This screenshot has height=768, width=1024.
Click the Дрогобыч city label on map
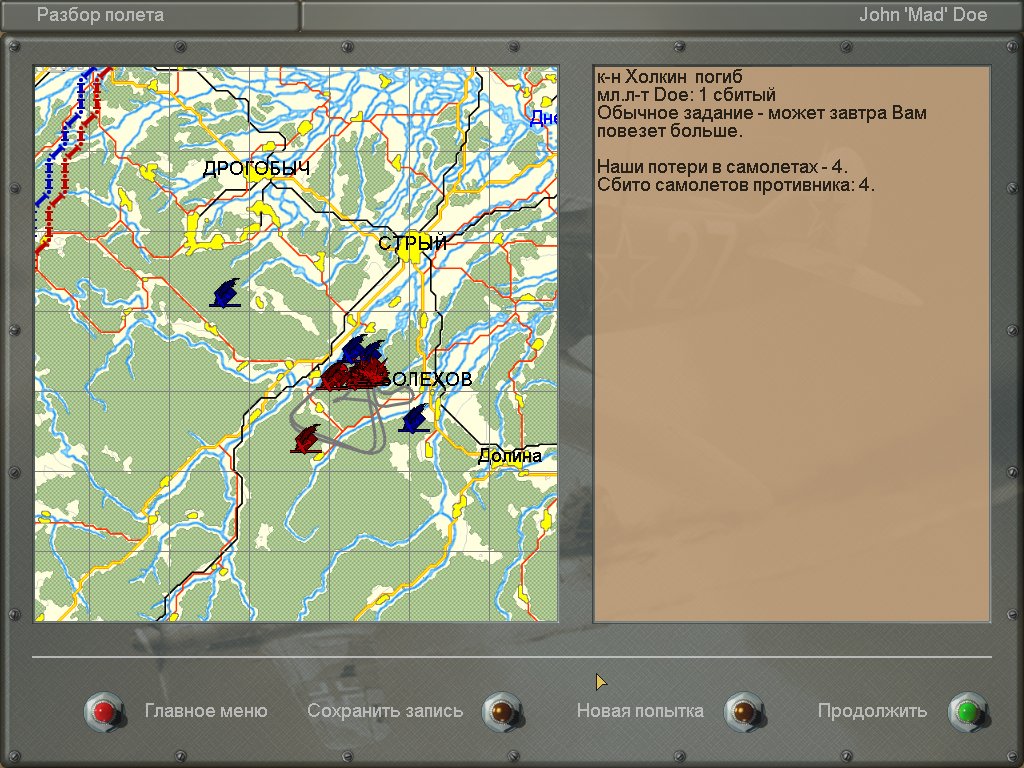click(256, 169)
